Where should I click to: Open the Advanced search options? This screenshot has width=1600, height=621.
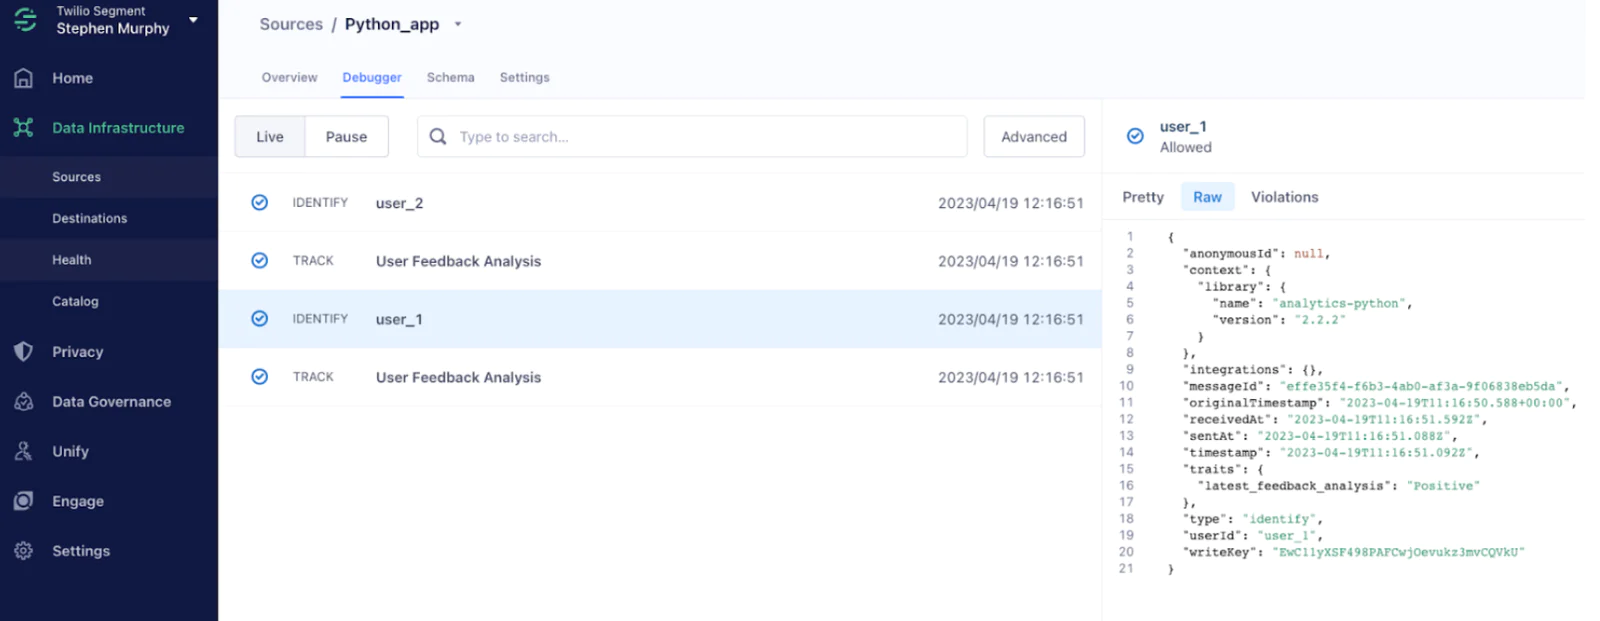1034,137
